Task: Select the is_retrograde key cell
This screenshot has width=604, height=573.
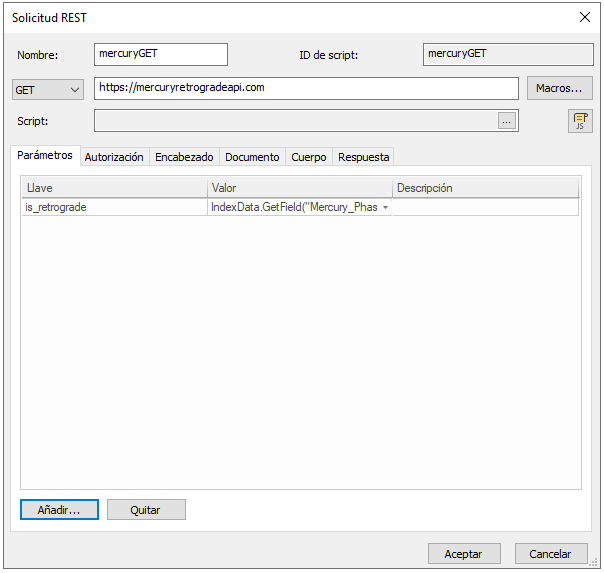Action: coord(114,208)
